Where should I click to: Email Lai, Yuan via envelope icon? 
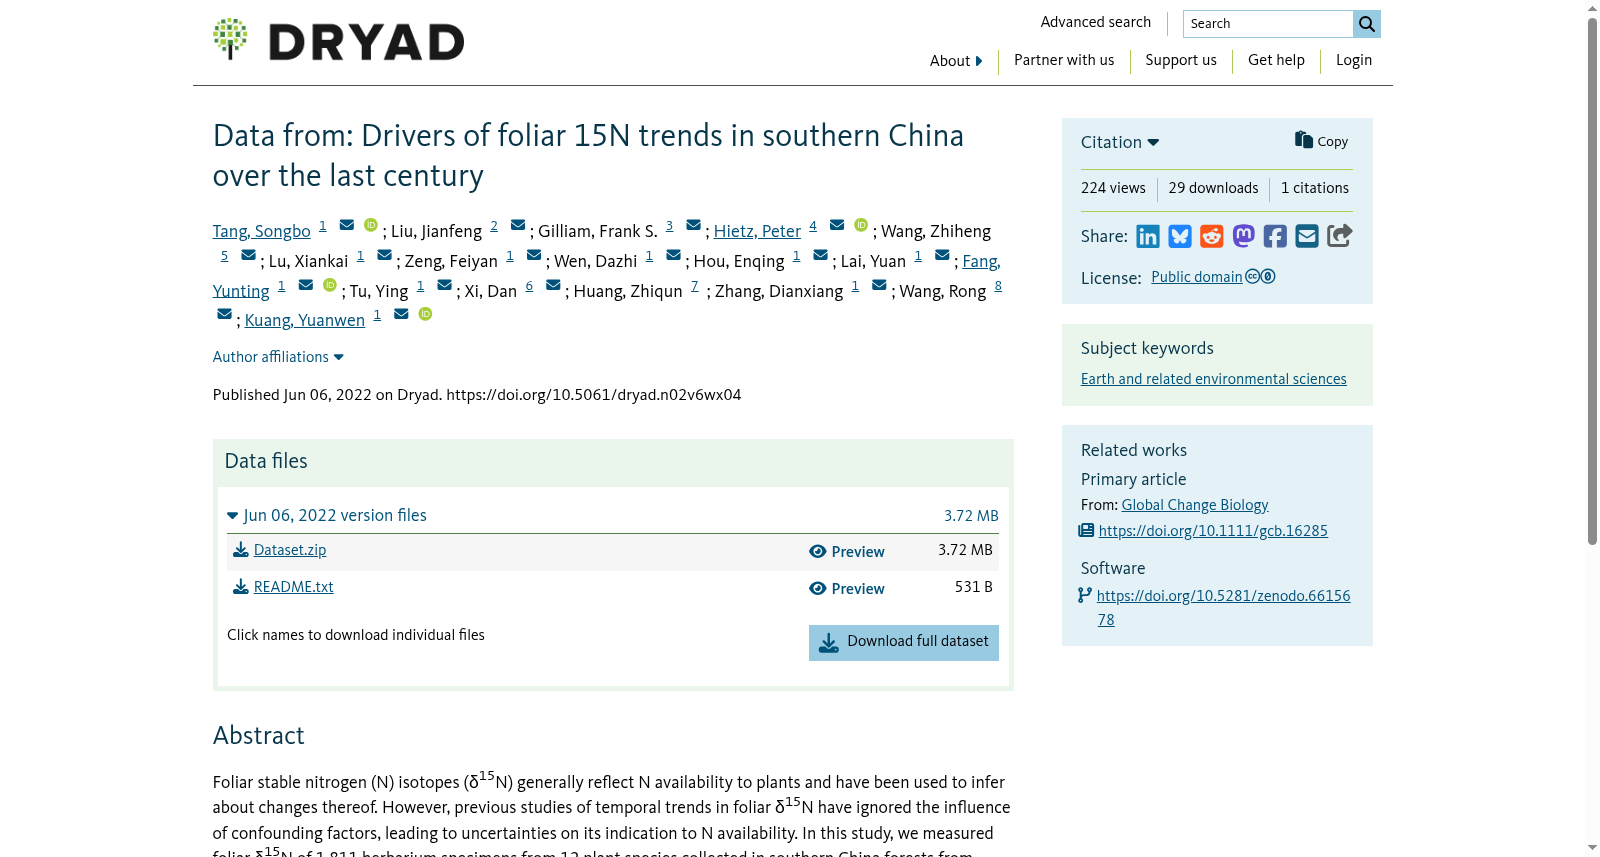942,255
